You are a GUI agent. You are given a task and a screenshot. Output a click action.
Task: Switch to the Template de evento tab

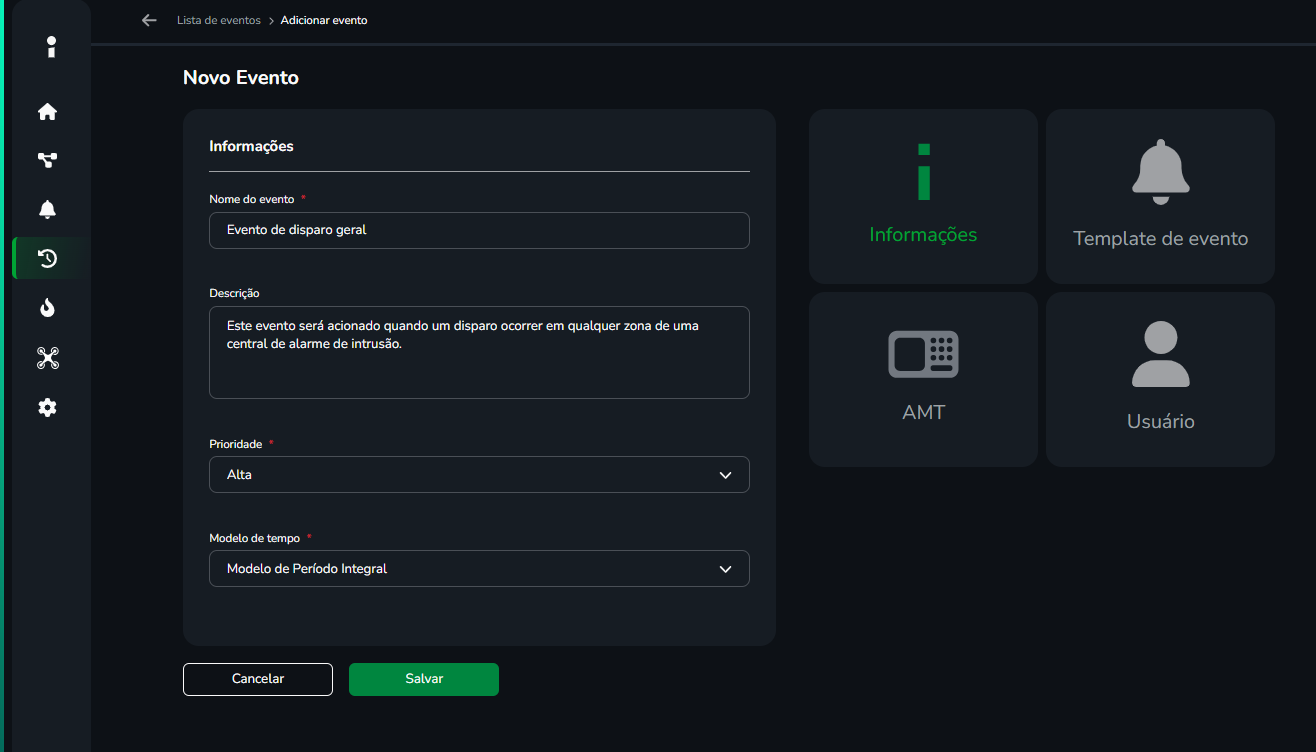pos(1160,196)
